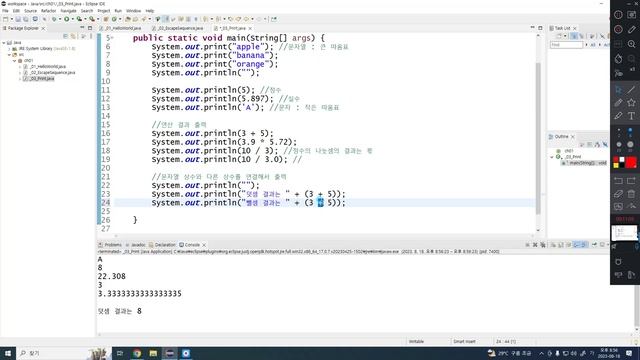
Task: Select the text T tool in drawing panel
Action: click(x=631, y=116)
